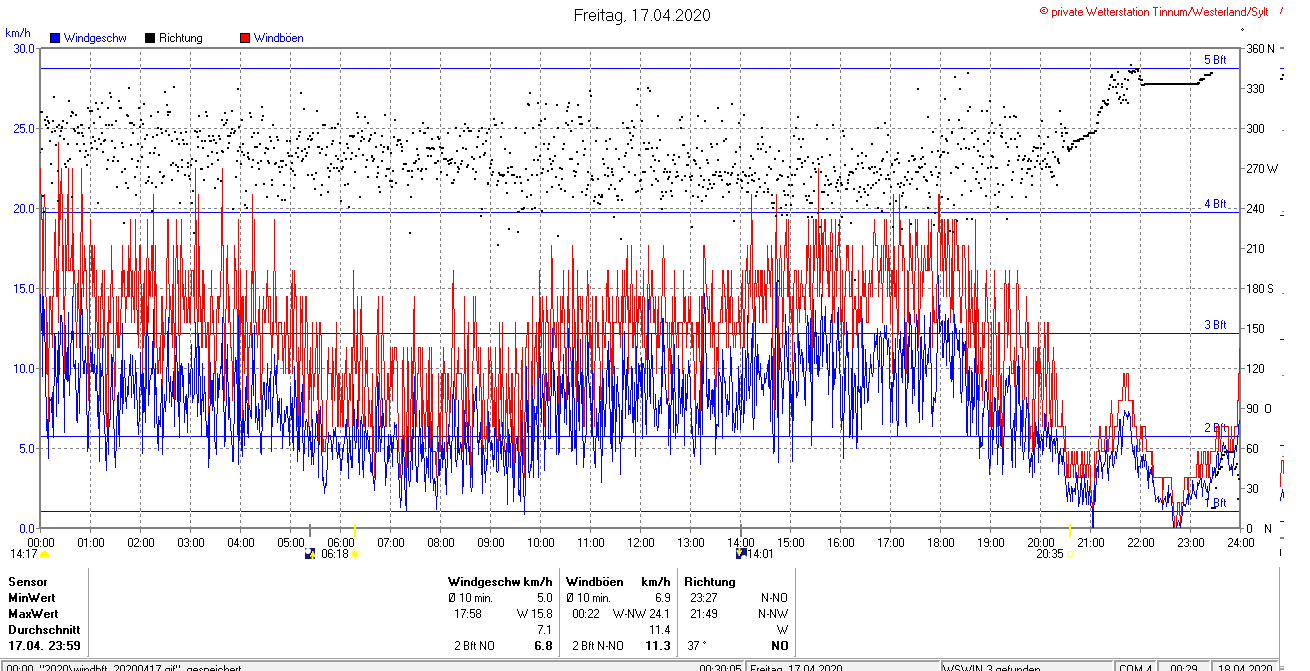Click the 360 N direction axis label
Viewport: 1310px width, 671px height.
pyautogui.click(x=1261, y=48)
